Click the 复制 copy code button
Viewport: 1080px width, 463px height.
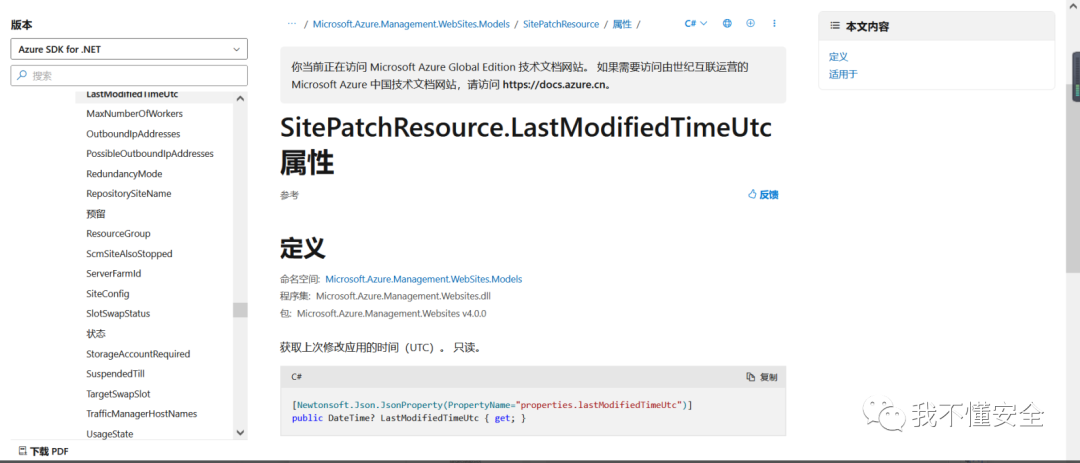pos(762,377)
